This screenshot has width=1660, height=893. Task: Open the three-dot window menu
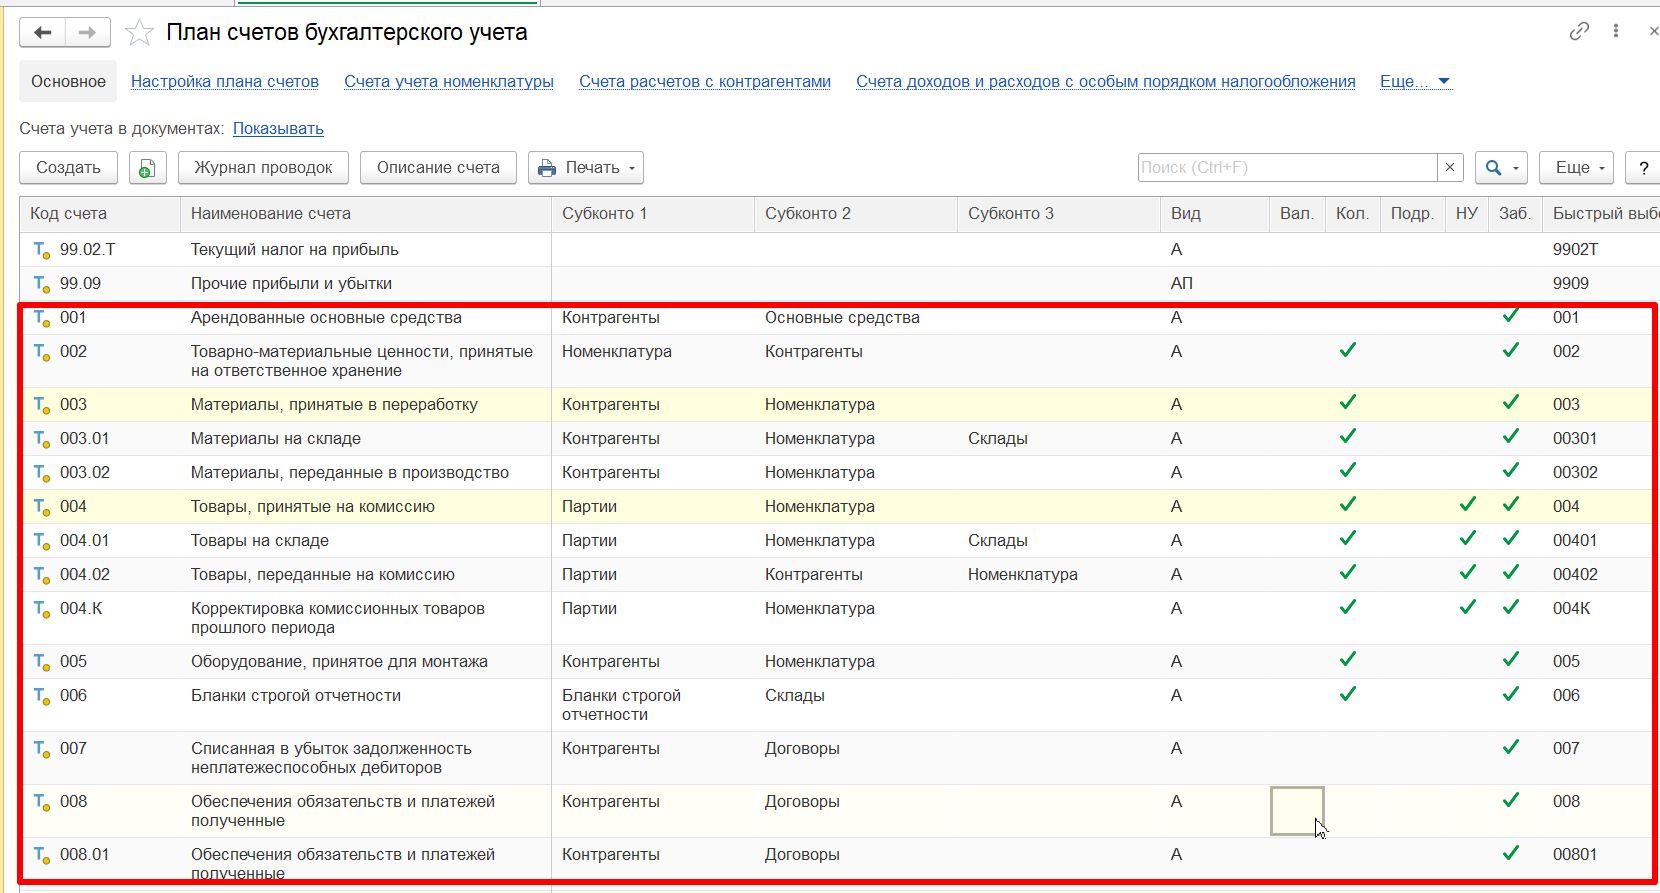click(x=1616, y=32)
